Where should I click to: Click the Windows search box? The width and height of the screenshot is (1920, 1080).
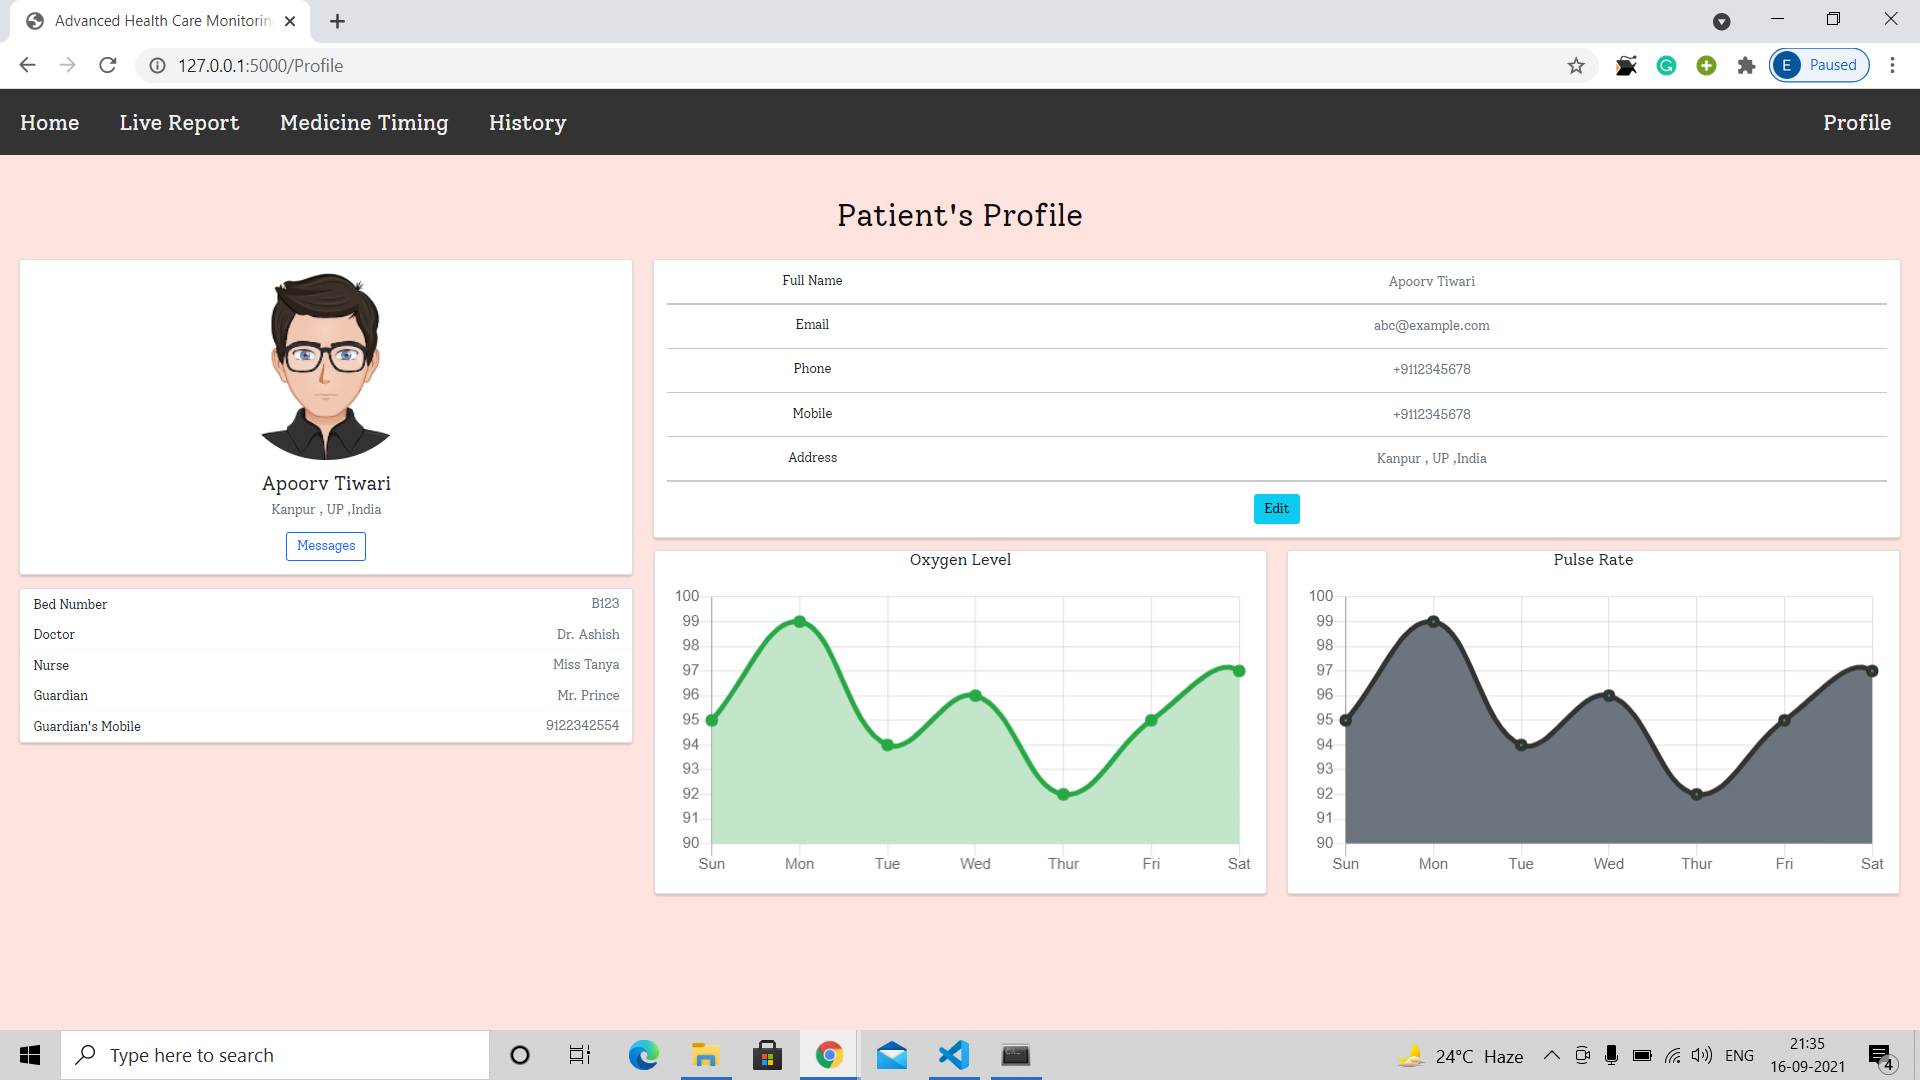click(275, 1055)
